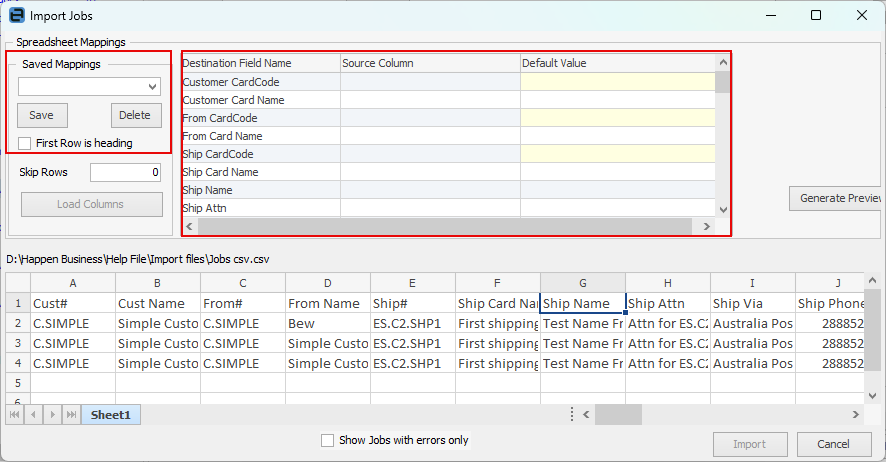The width and height of the screenshot is (886, 462).
Task: Click cell containing Cust#
Action: coord(73,303)
